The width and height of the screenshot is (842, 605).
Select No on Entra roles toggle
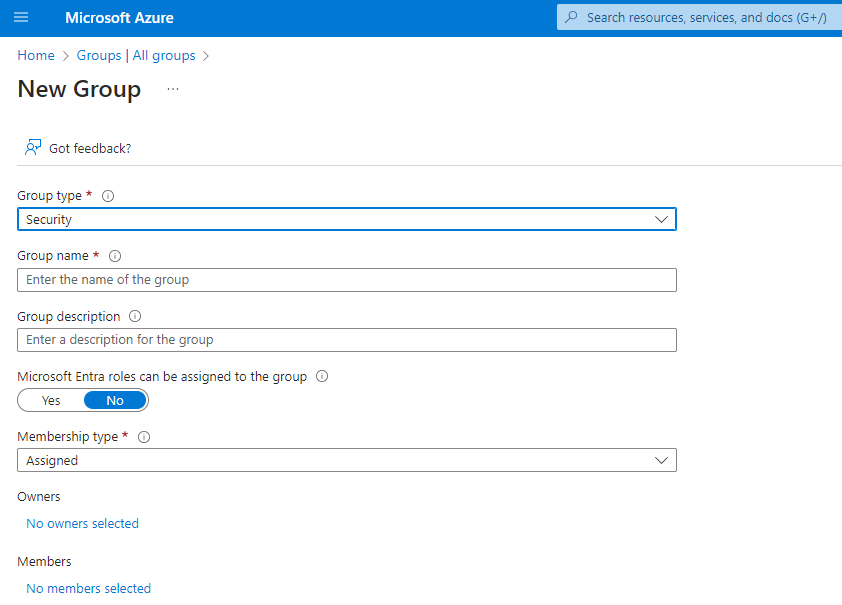(x=115, y=400)
